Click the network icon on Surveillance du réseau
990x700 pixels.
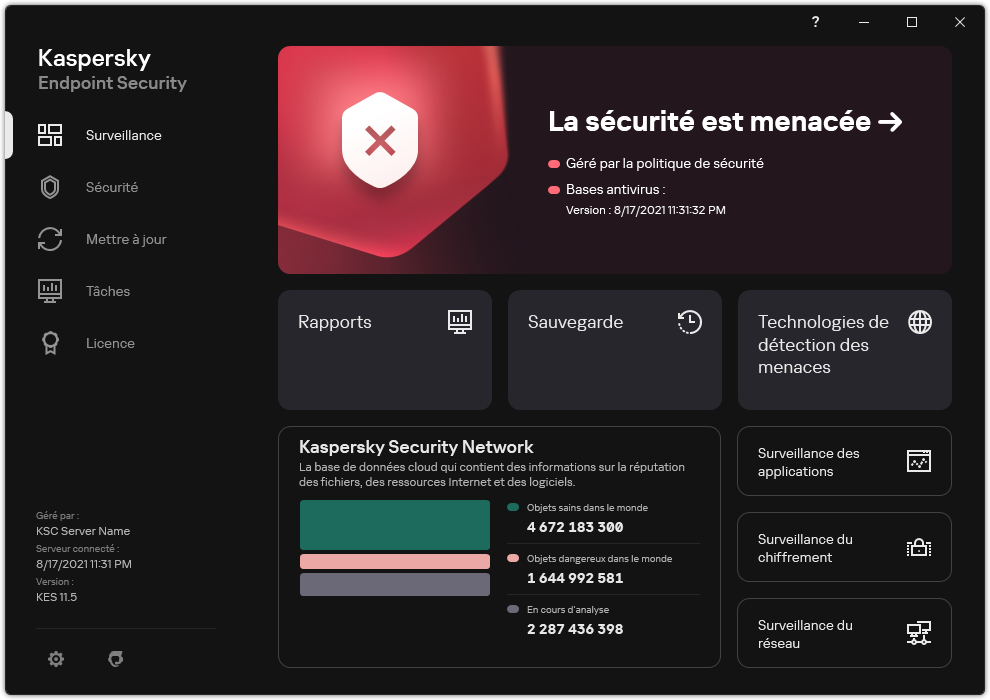coord(919,633)
